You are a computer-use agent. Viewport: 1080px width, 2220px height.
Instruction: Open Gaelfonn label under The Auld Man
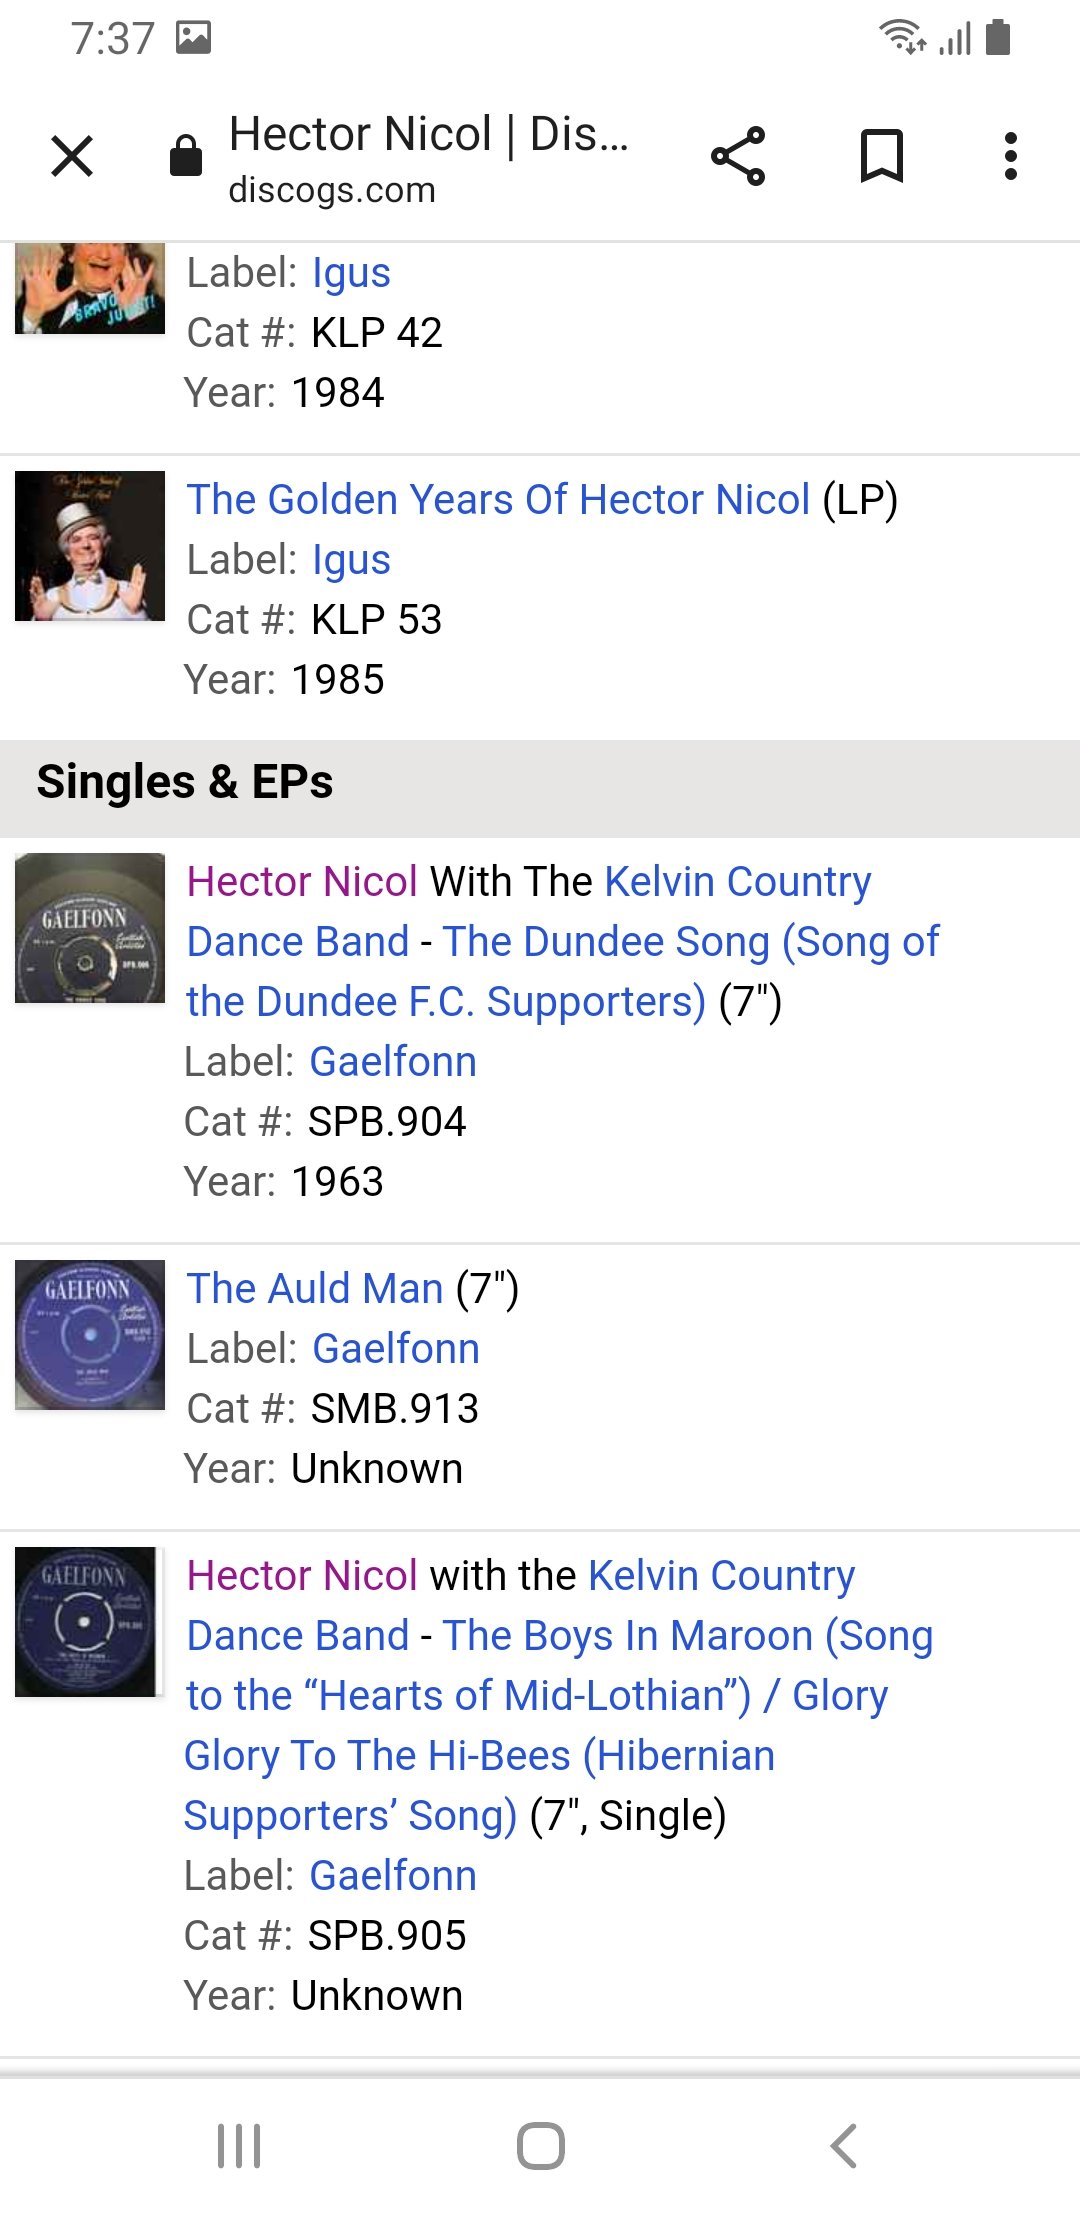coord(396,1349)
